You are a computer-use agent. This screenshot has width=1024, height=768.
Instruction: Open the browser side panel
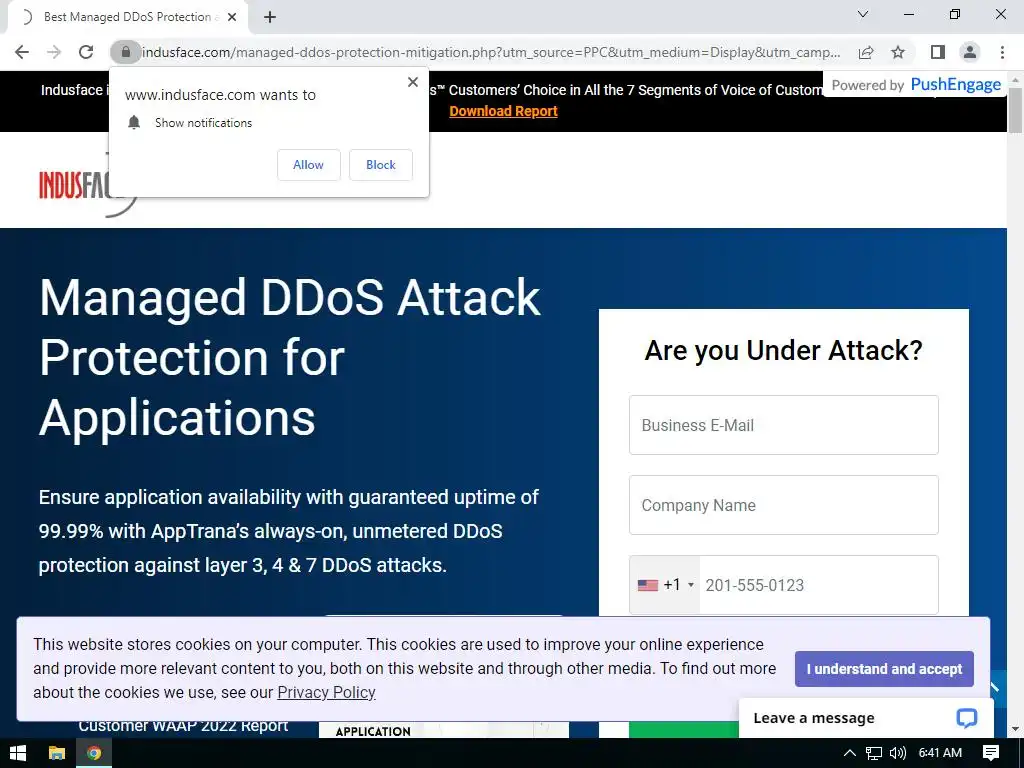(x=938, y=52)
